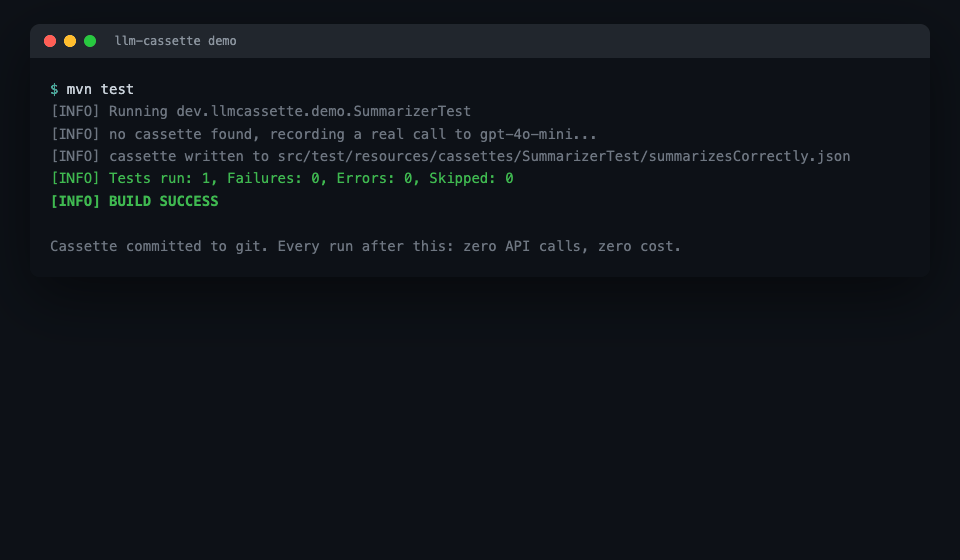
Task: Click the llm-cassette demo window title
Action: pos(175,41)
